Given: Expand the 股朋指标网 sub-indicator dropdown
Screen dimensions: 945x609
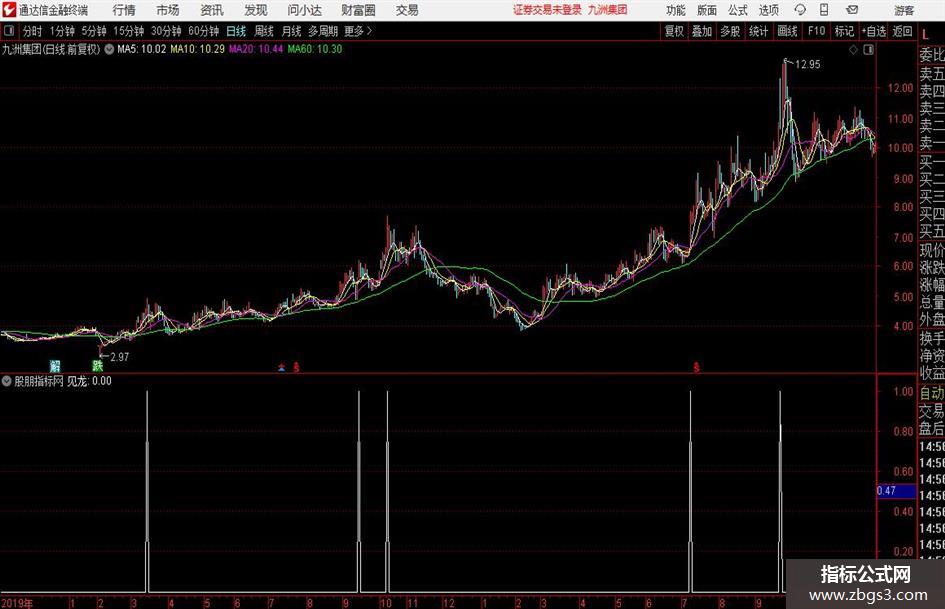Looking at the screenshot, I should [x=7, y=381].
